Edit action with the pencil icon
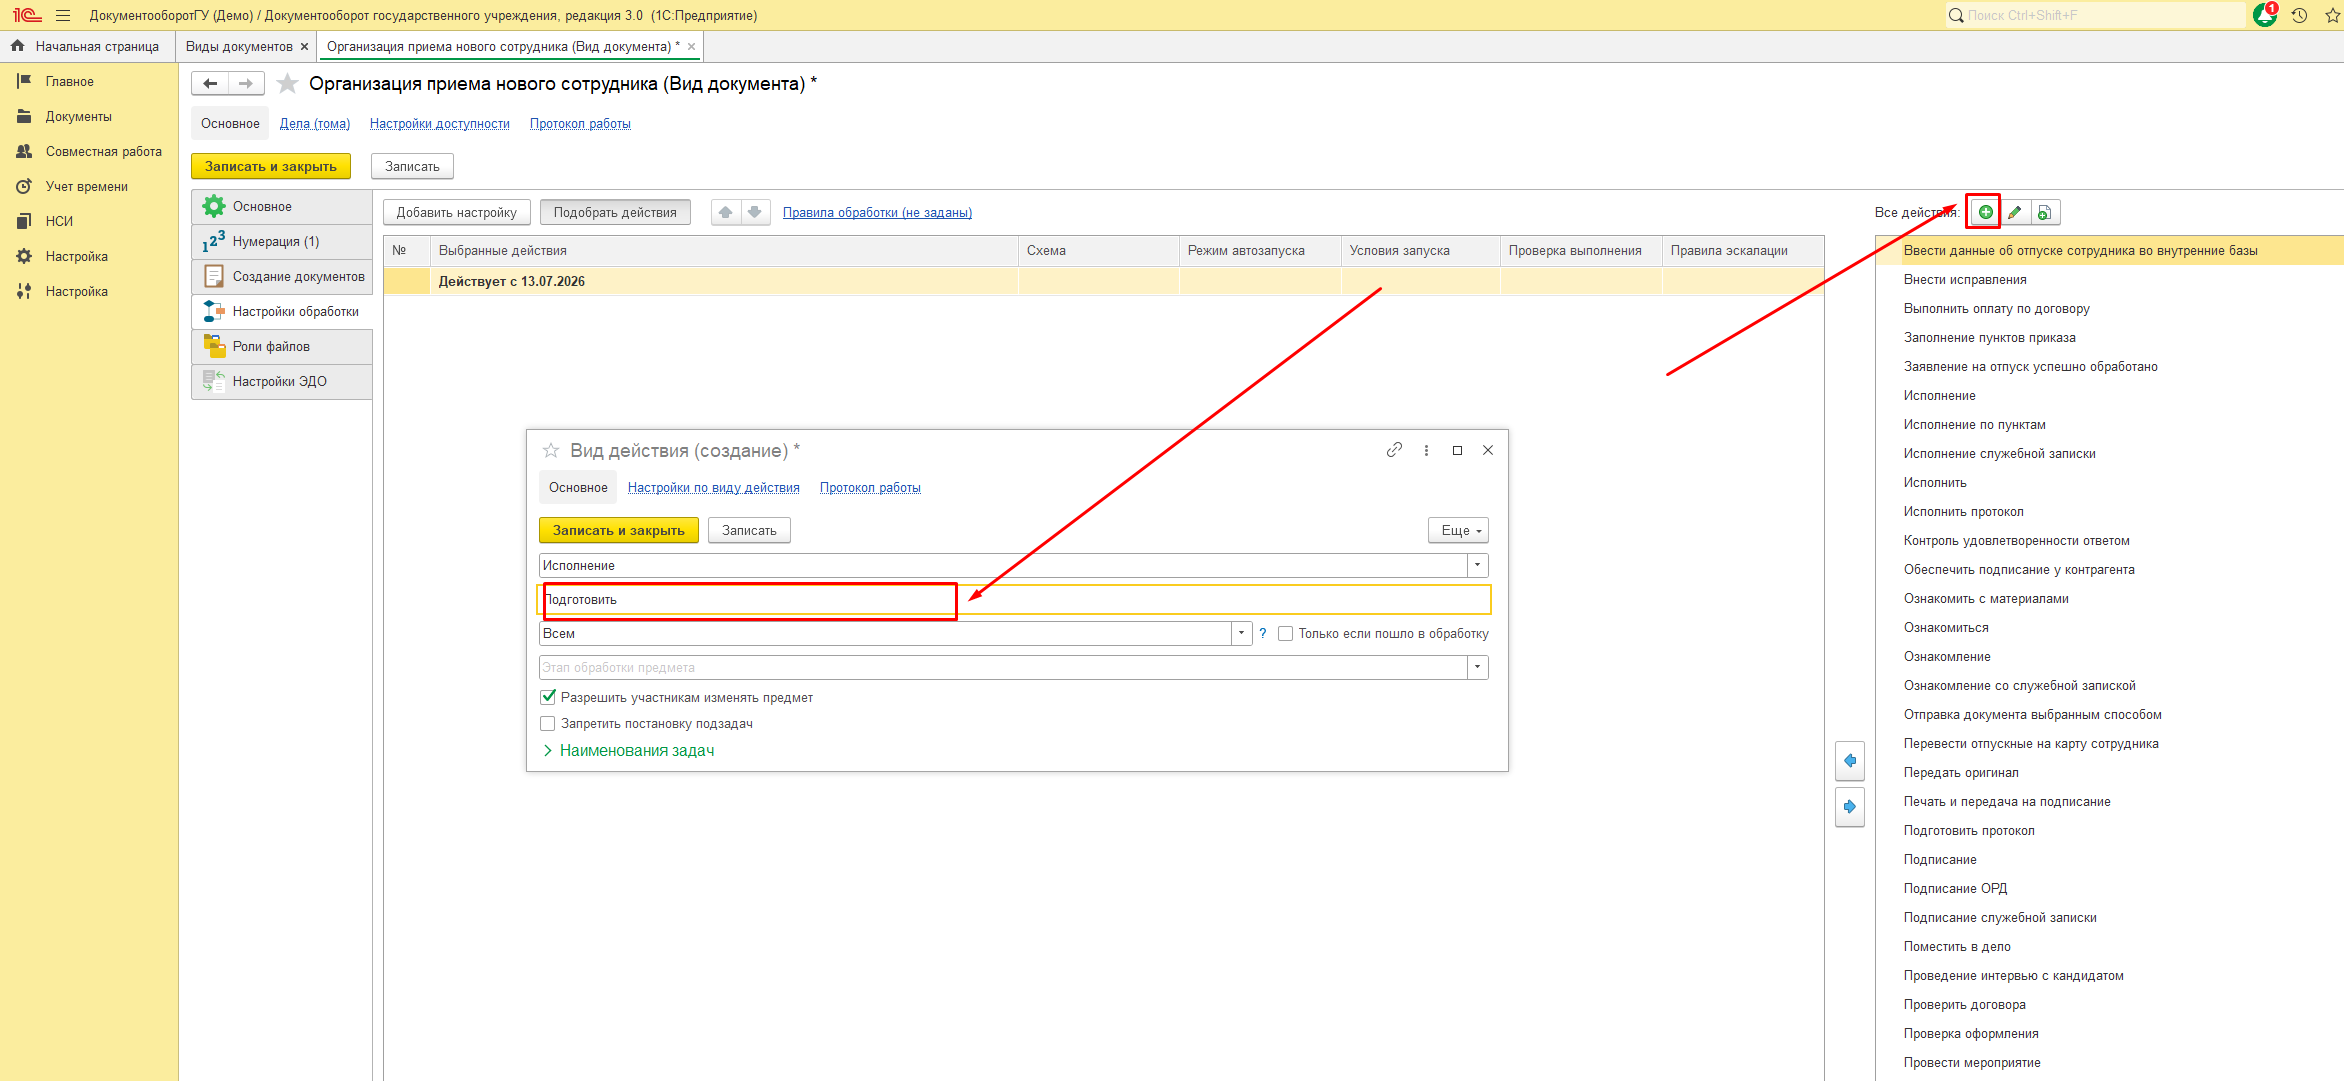The height and width of the screenshot is (1081, 2344). click(2015, 212)
